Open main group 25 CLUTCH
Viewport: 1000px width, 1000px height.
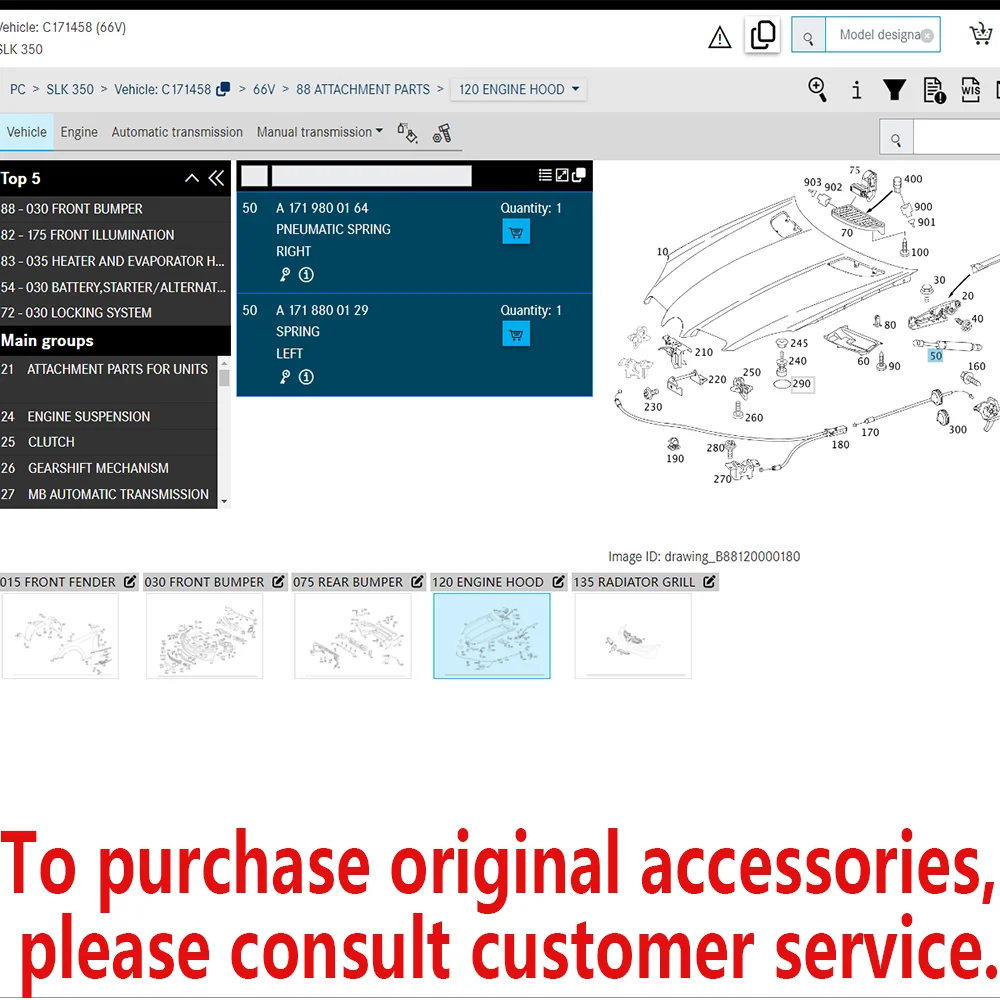(x=108, y=442)
